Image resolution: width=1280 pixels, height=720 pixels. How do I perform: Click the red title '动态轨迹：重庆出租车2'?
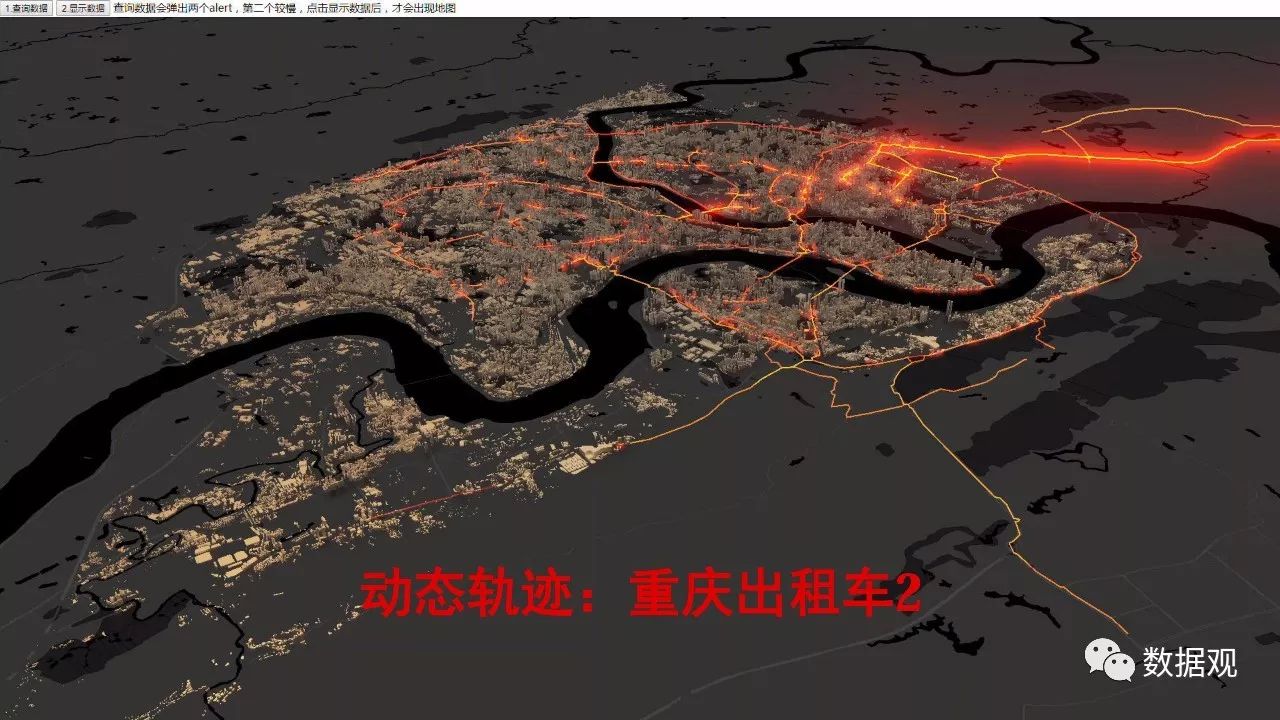point(639,595)
